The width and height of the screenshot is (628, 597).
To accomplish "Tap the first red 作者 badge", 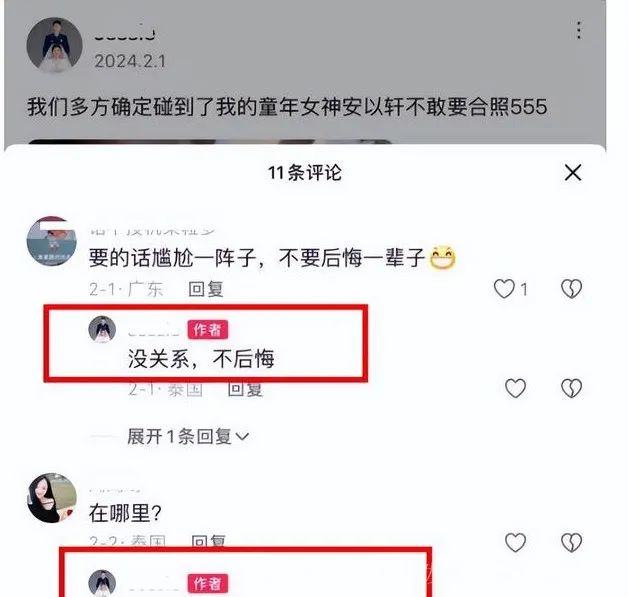I will (x=208, y=329).
